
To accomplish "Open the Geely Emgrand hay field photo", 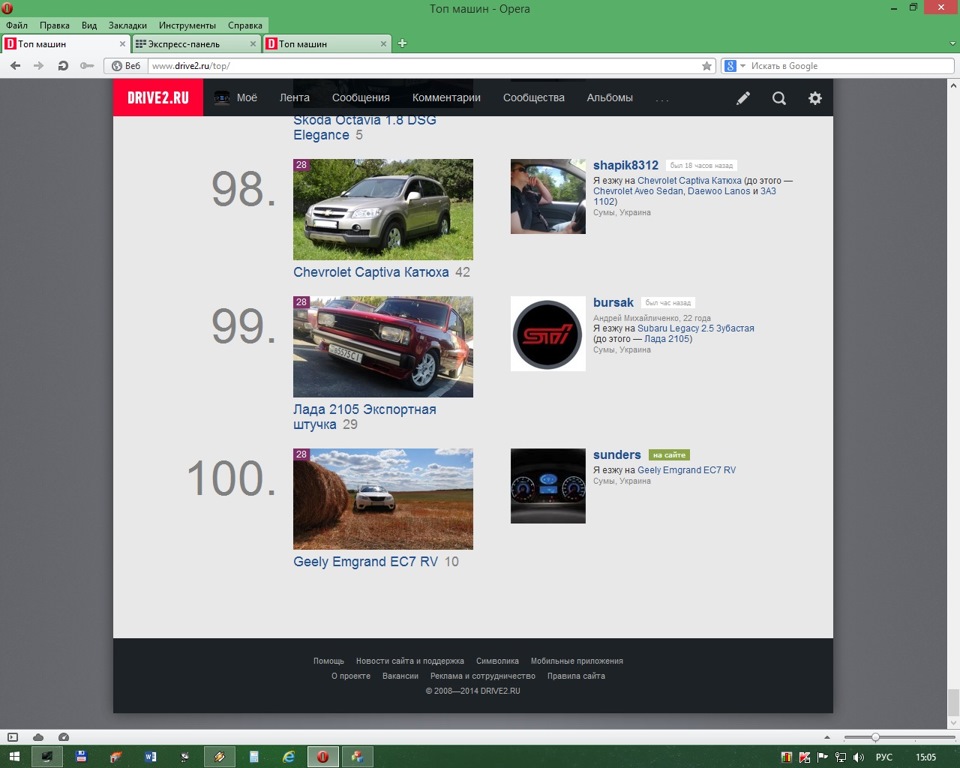I will point(383,499).
